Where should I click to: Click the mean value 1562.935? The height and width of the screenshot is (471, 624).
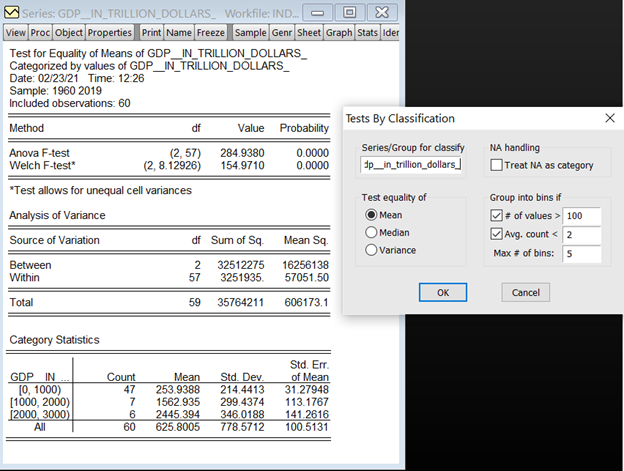(x=177, y=402)
